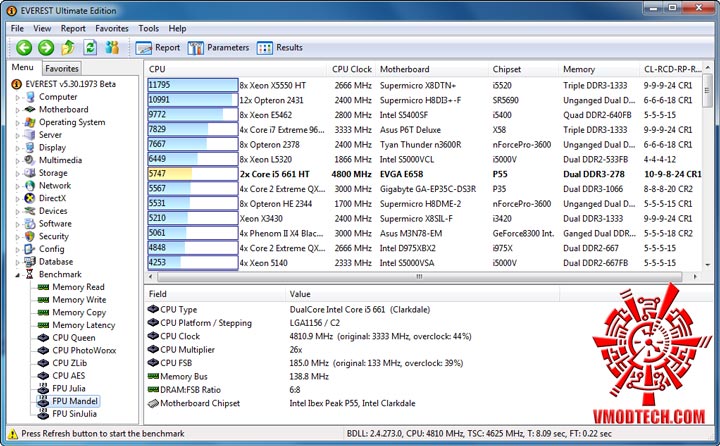
Task: Select the Security shield icon
Action: 30,236
